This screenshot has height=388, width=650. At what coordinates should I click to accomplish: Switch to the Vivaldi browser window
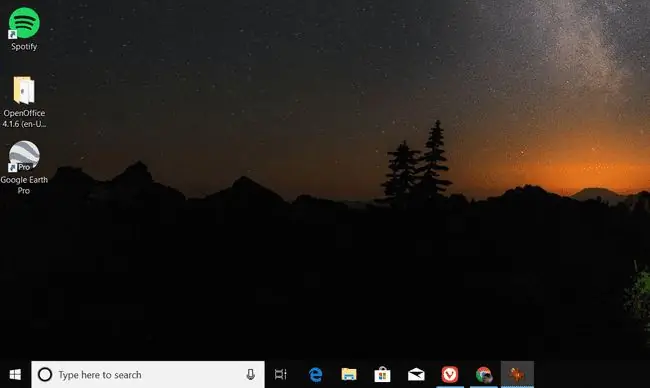coord(450,374)
